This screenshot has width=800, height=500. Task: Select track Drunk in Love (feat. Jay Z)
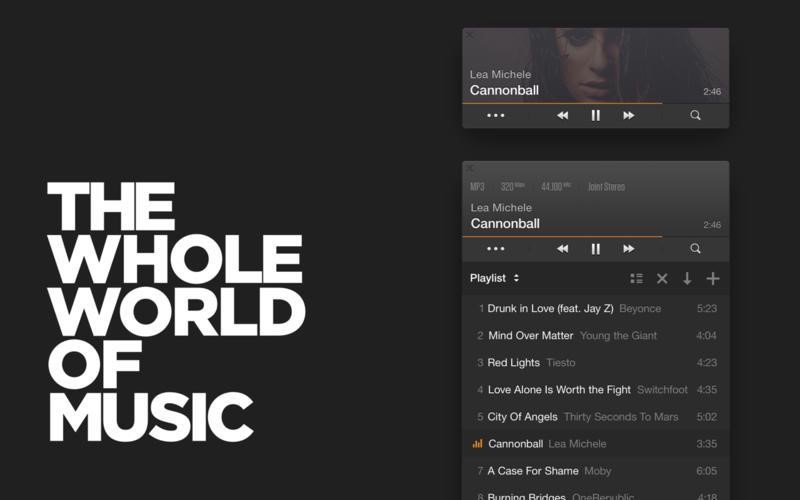point(595,308)
